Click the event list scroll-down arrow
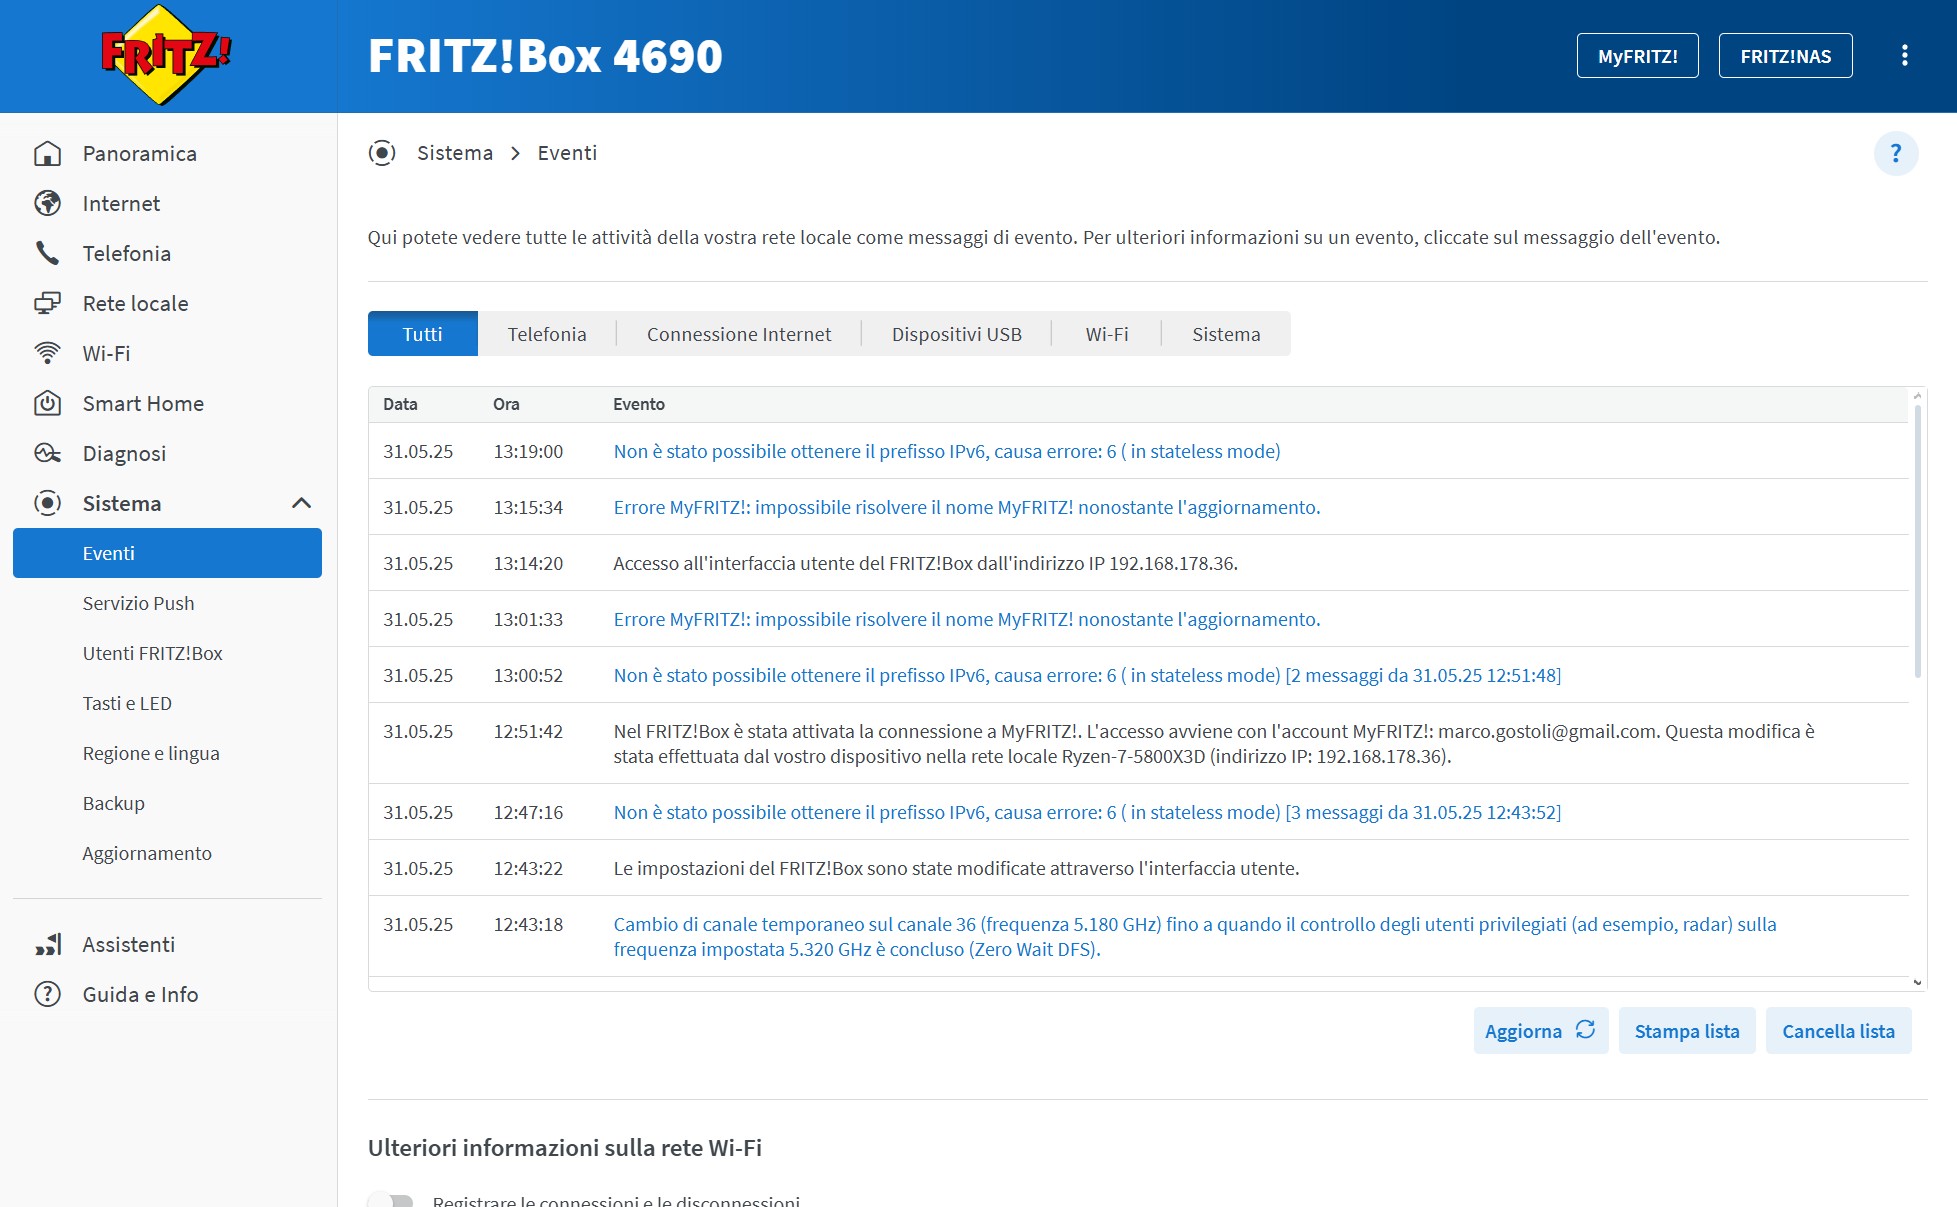 1917,982
